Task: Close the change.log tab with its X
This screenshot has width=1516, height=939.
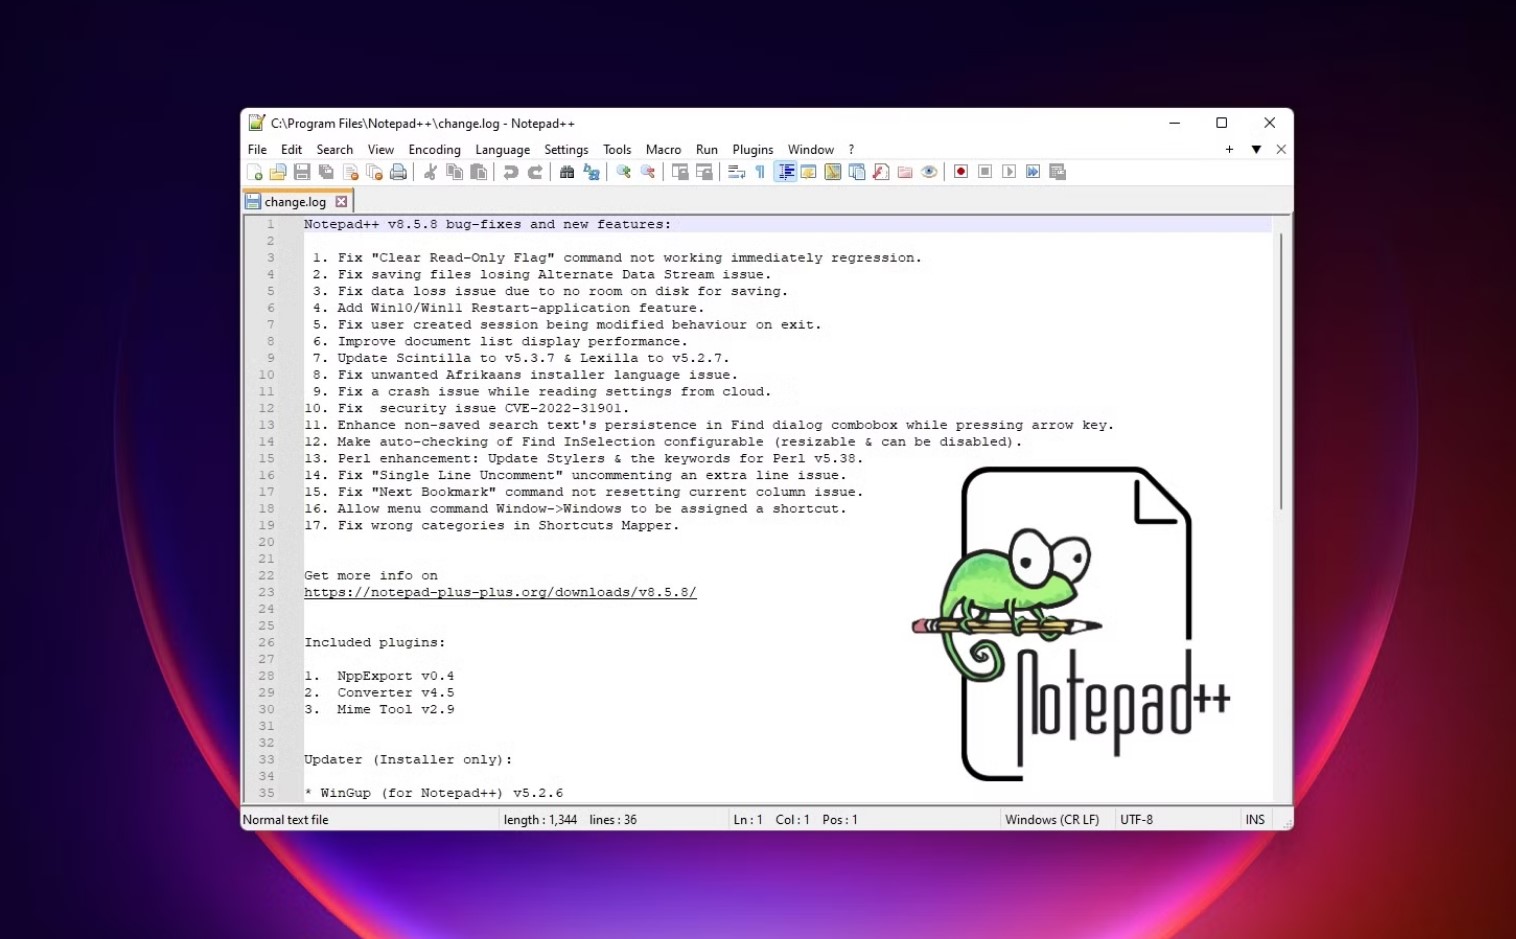Action: tap(341, 202)
